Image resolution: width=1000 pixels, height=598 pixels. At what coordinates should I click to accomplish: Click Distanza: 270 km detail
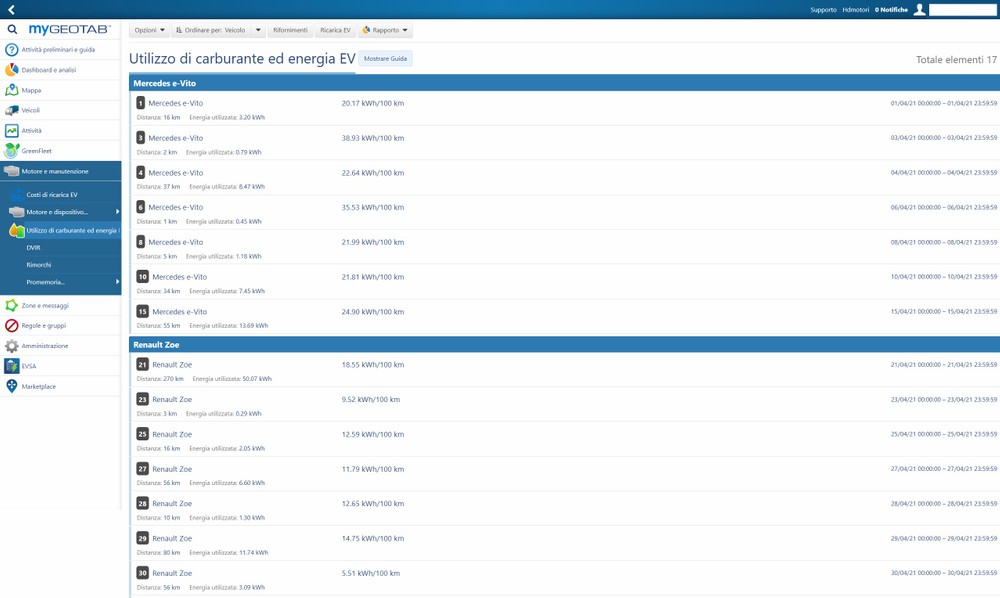click(x=159, y=379)
